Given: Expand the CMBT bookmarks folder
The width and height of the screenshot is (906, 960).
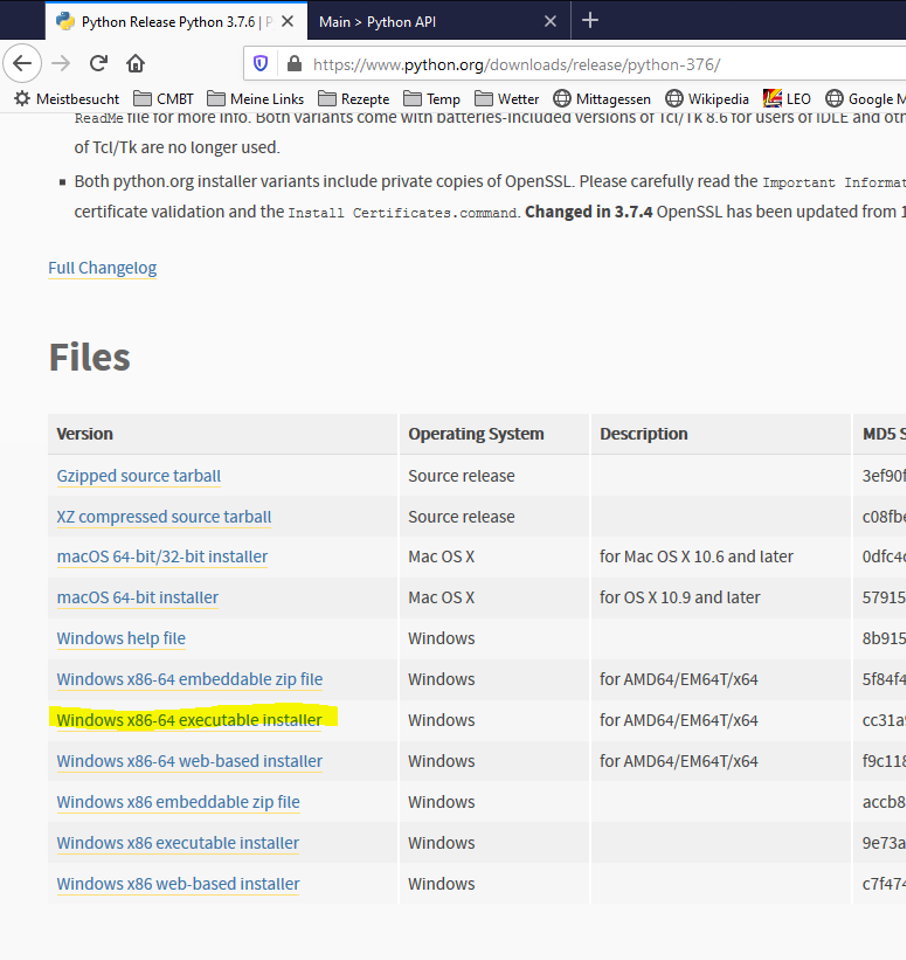Looking at the screenshot, I should [164, 98].
